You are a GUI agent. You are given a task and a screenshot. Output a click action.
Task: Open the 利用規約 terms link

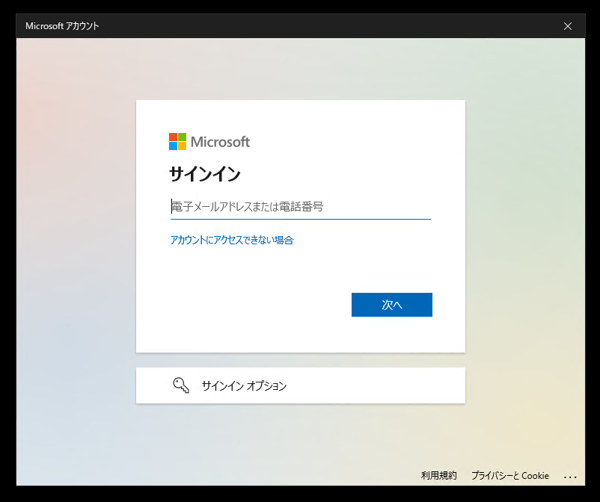click(439, 476)
